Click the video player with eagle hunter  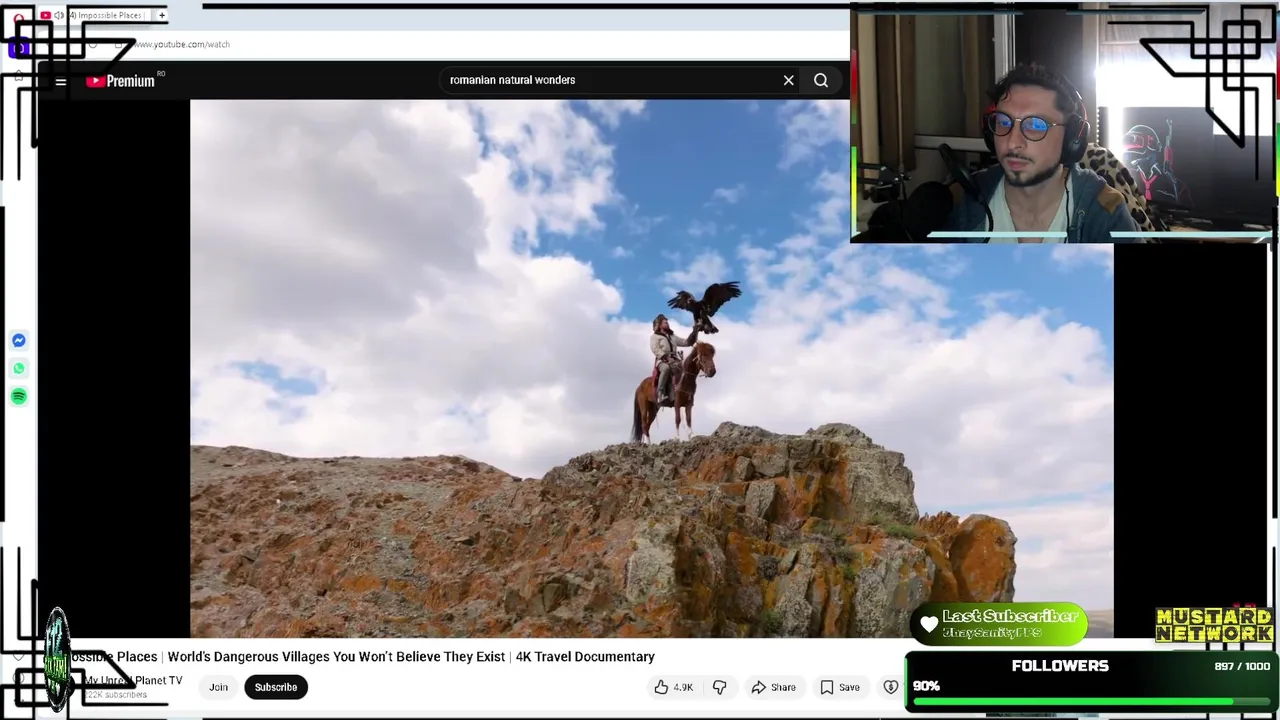click(651, 368)
